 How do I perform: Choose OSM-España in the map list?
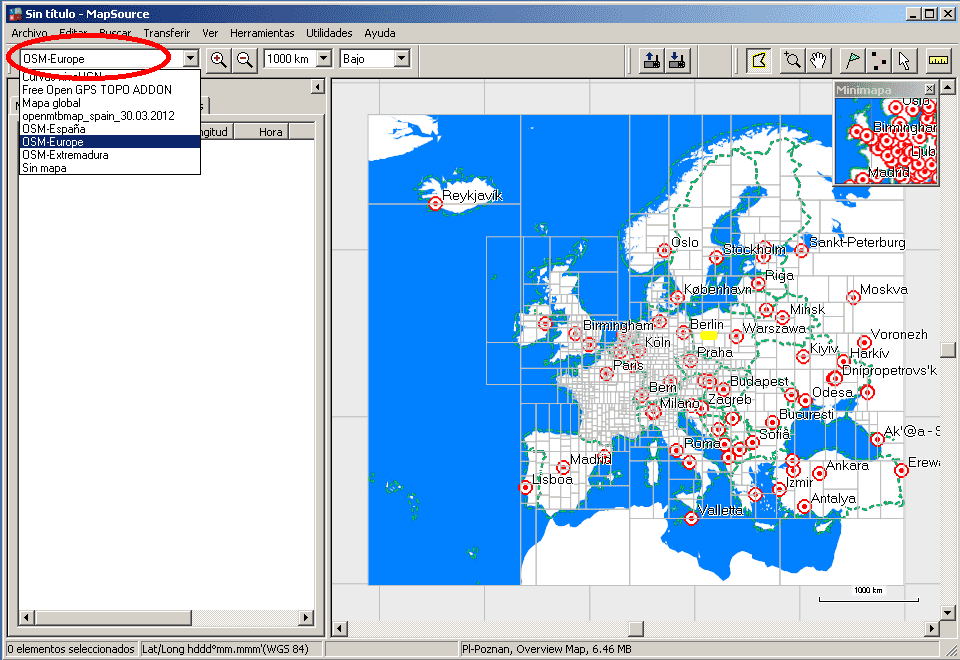(x=110, y=129)
